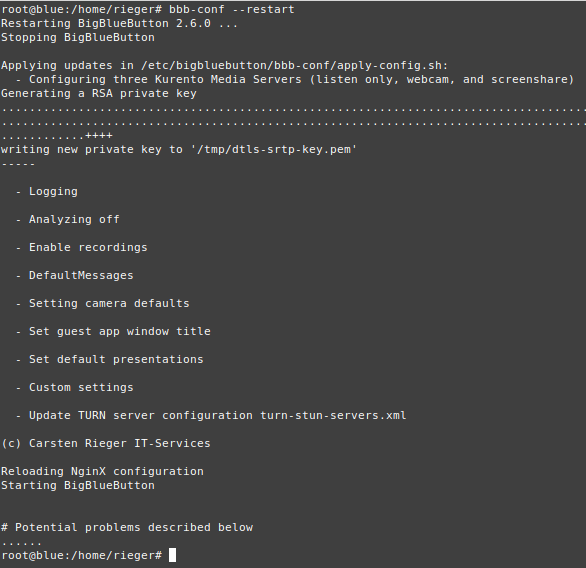Click the 'Setting camera defaults' entry

109,303
